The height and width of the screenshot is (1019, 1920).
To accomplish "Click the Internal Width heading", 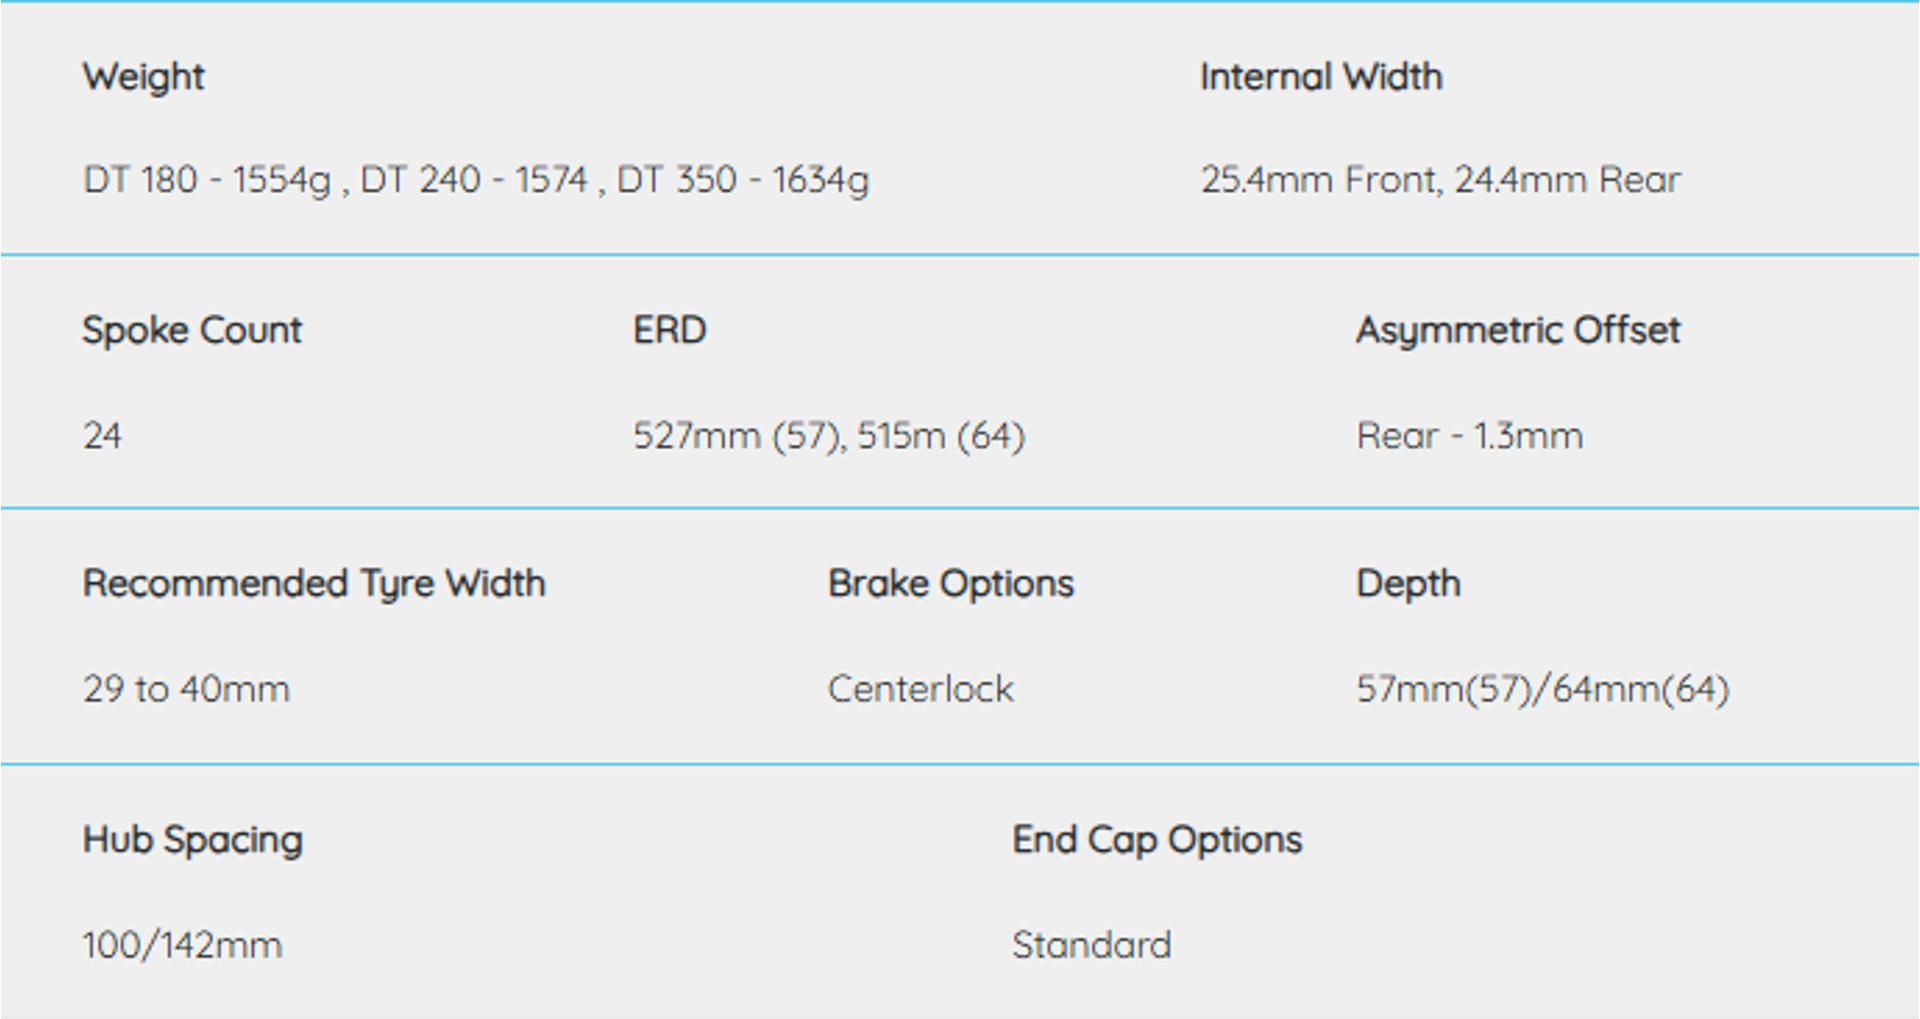I will (x=1321, y=77).
